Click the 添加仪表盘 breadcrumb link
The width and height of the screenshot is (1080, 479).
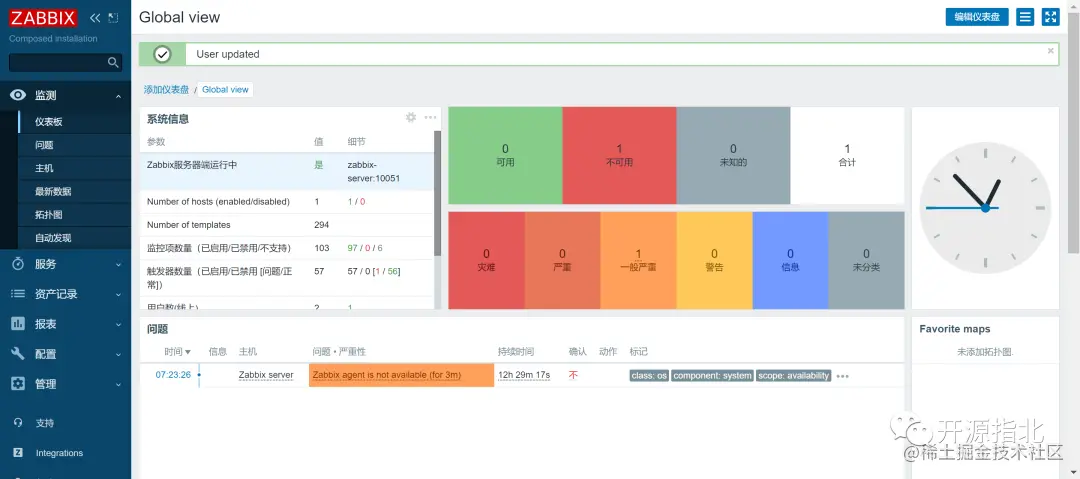(166, 90)
